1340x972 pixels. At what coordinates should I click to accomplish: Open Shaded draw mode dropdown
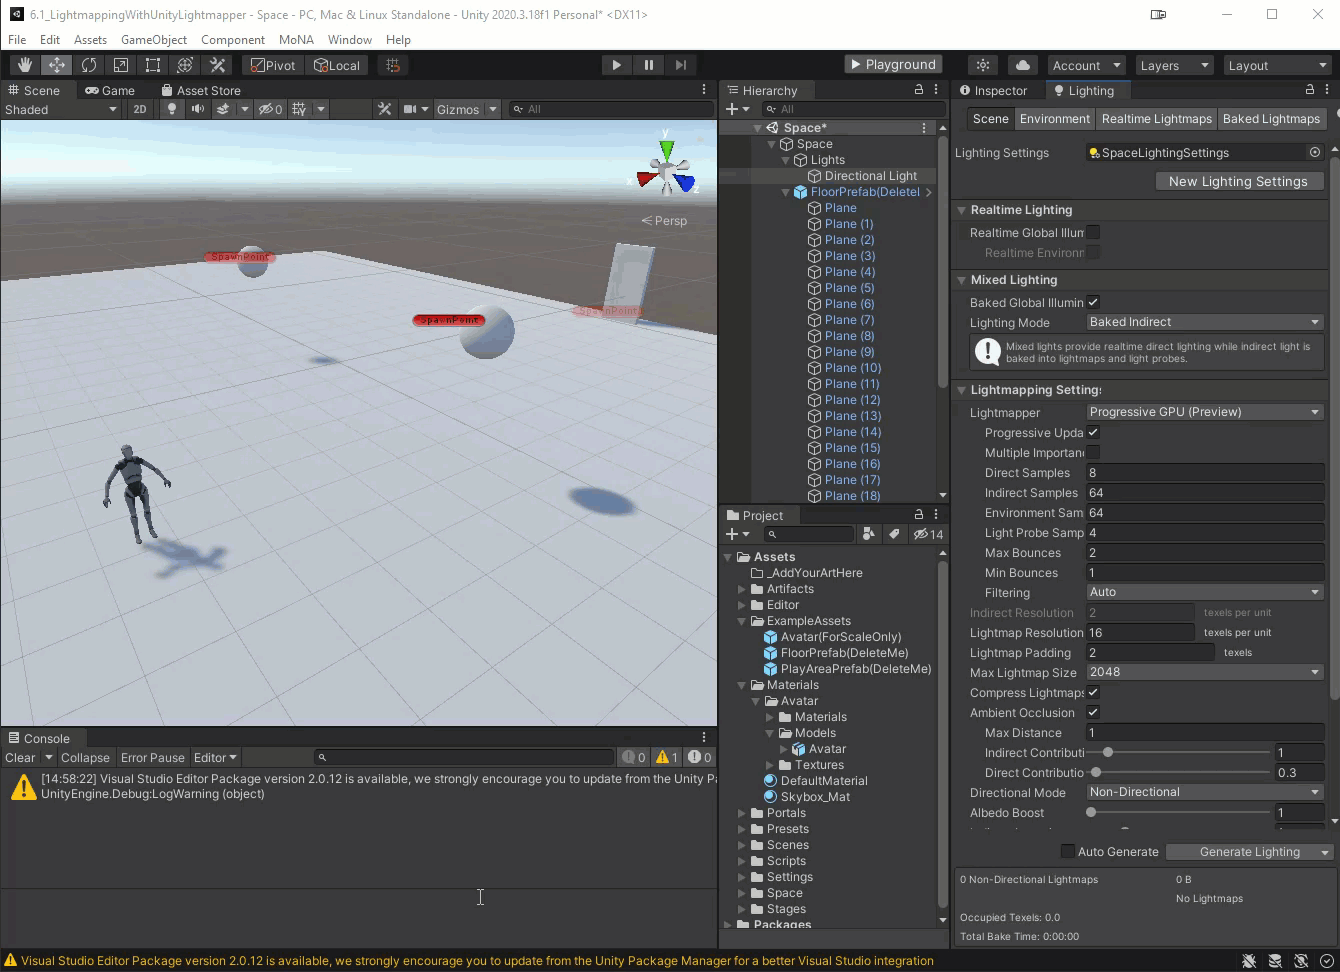point(60,109)
